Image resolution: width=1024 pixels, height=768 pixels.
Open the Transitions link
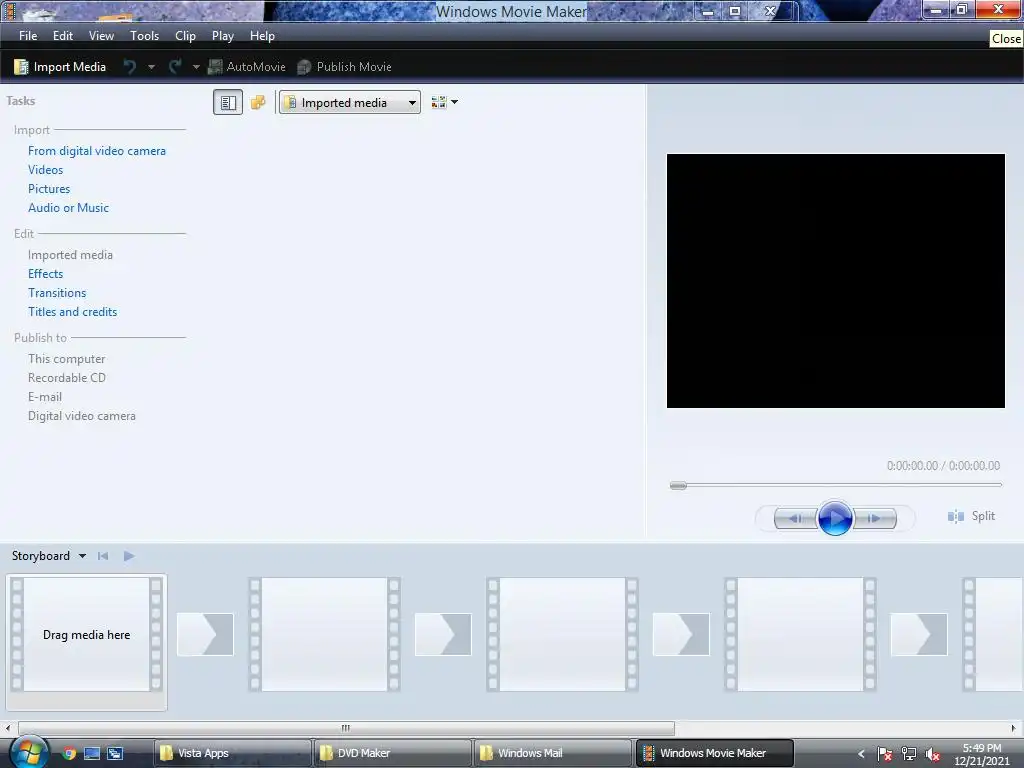(57, 293)
